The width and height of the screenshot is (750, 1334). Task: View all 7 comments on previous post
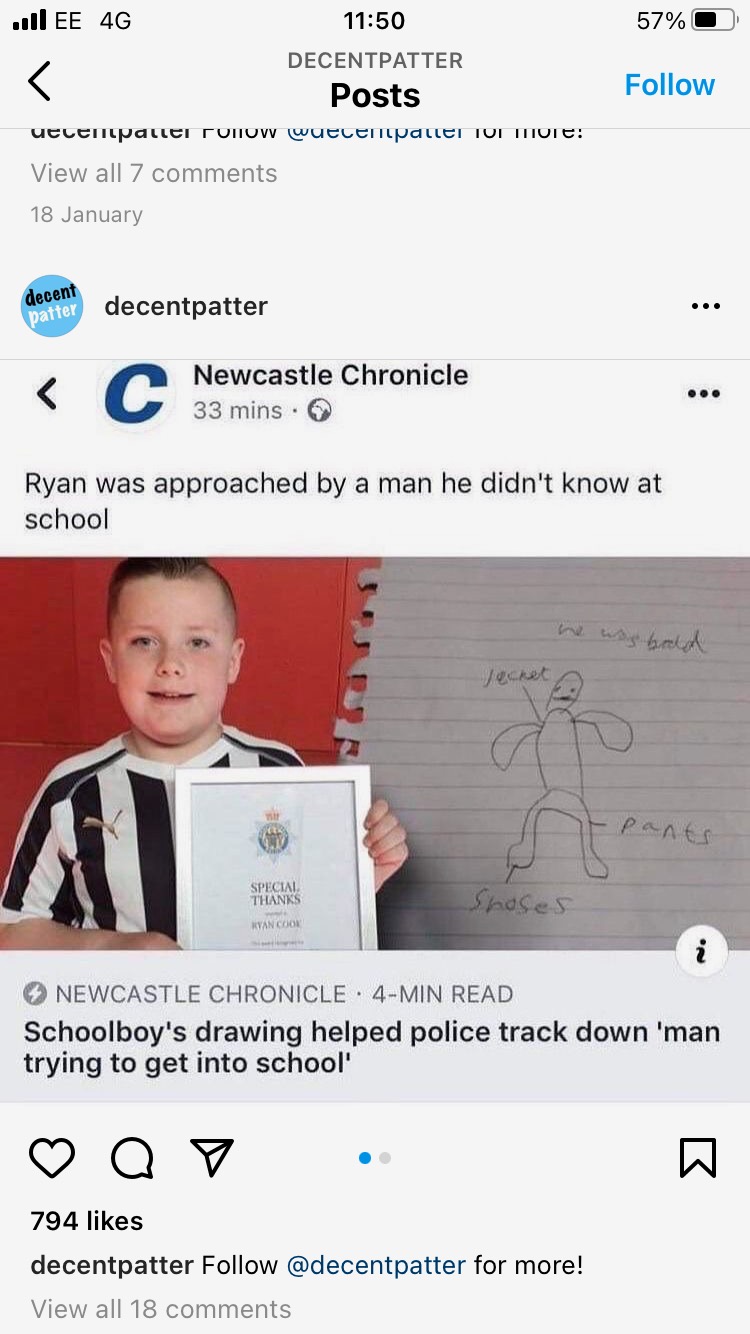154,173
